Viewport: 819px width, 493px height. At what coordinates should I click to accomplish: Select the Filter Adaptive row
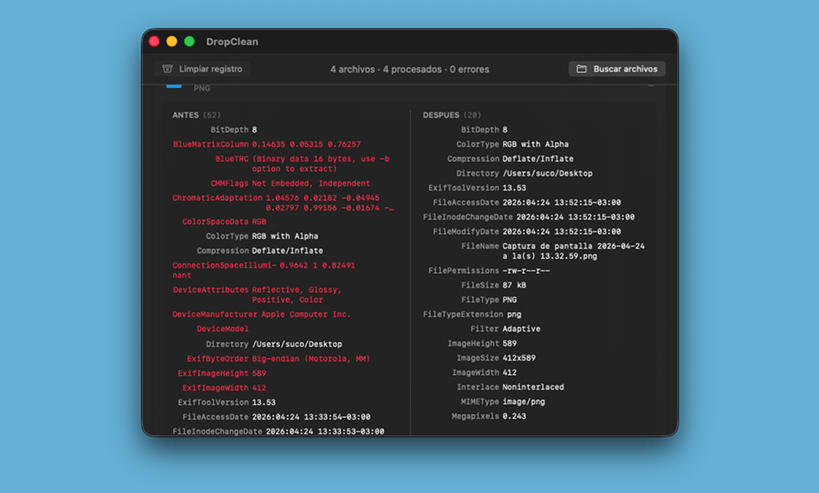[505, 329]
